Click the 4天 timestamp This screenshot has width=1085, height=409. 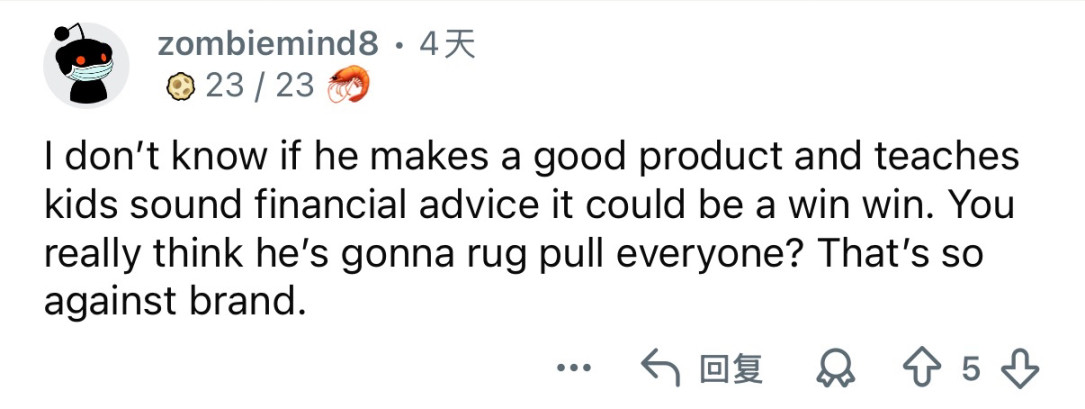pyautogui.click(x=447, y=44)
